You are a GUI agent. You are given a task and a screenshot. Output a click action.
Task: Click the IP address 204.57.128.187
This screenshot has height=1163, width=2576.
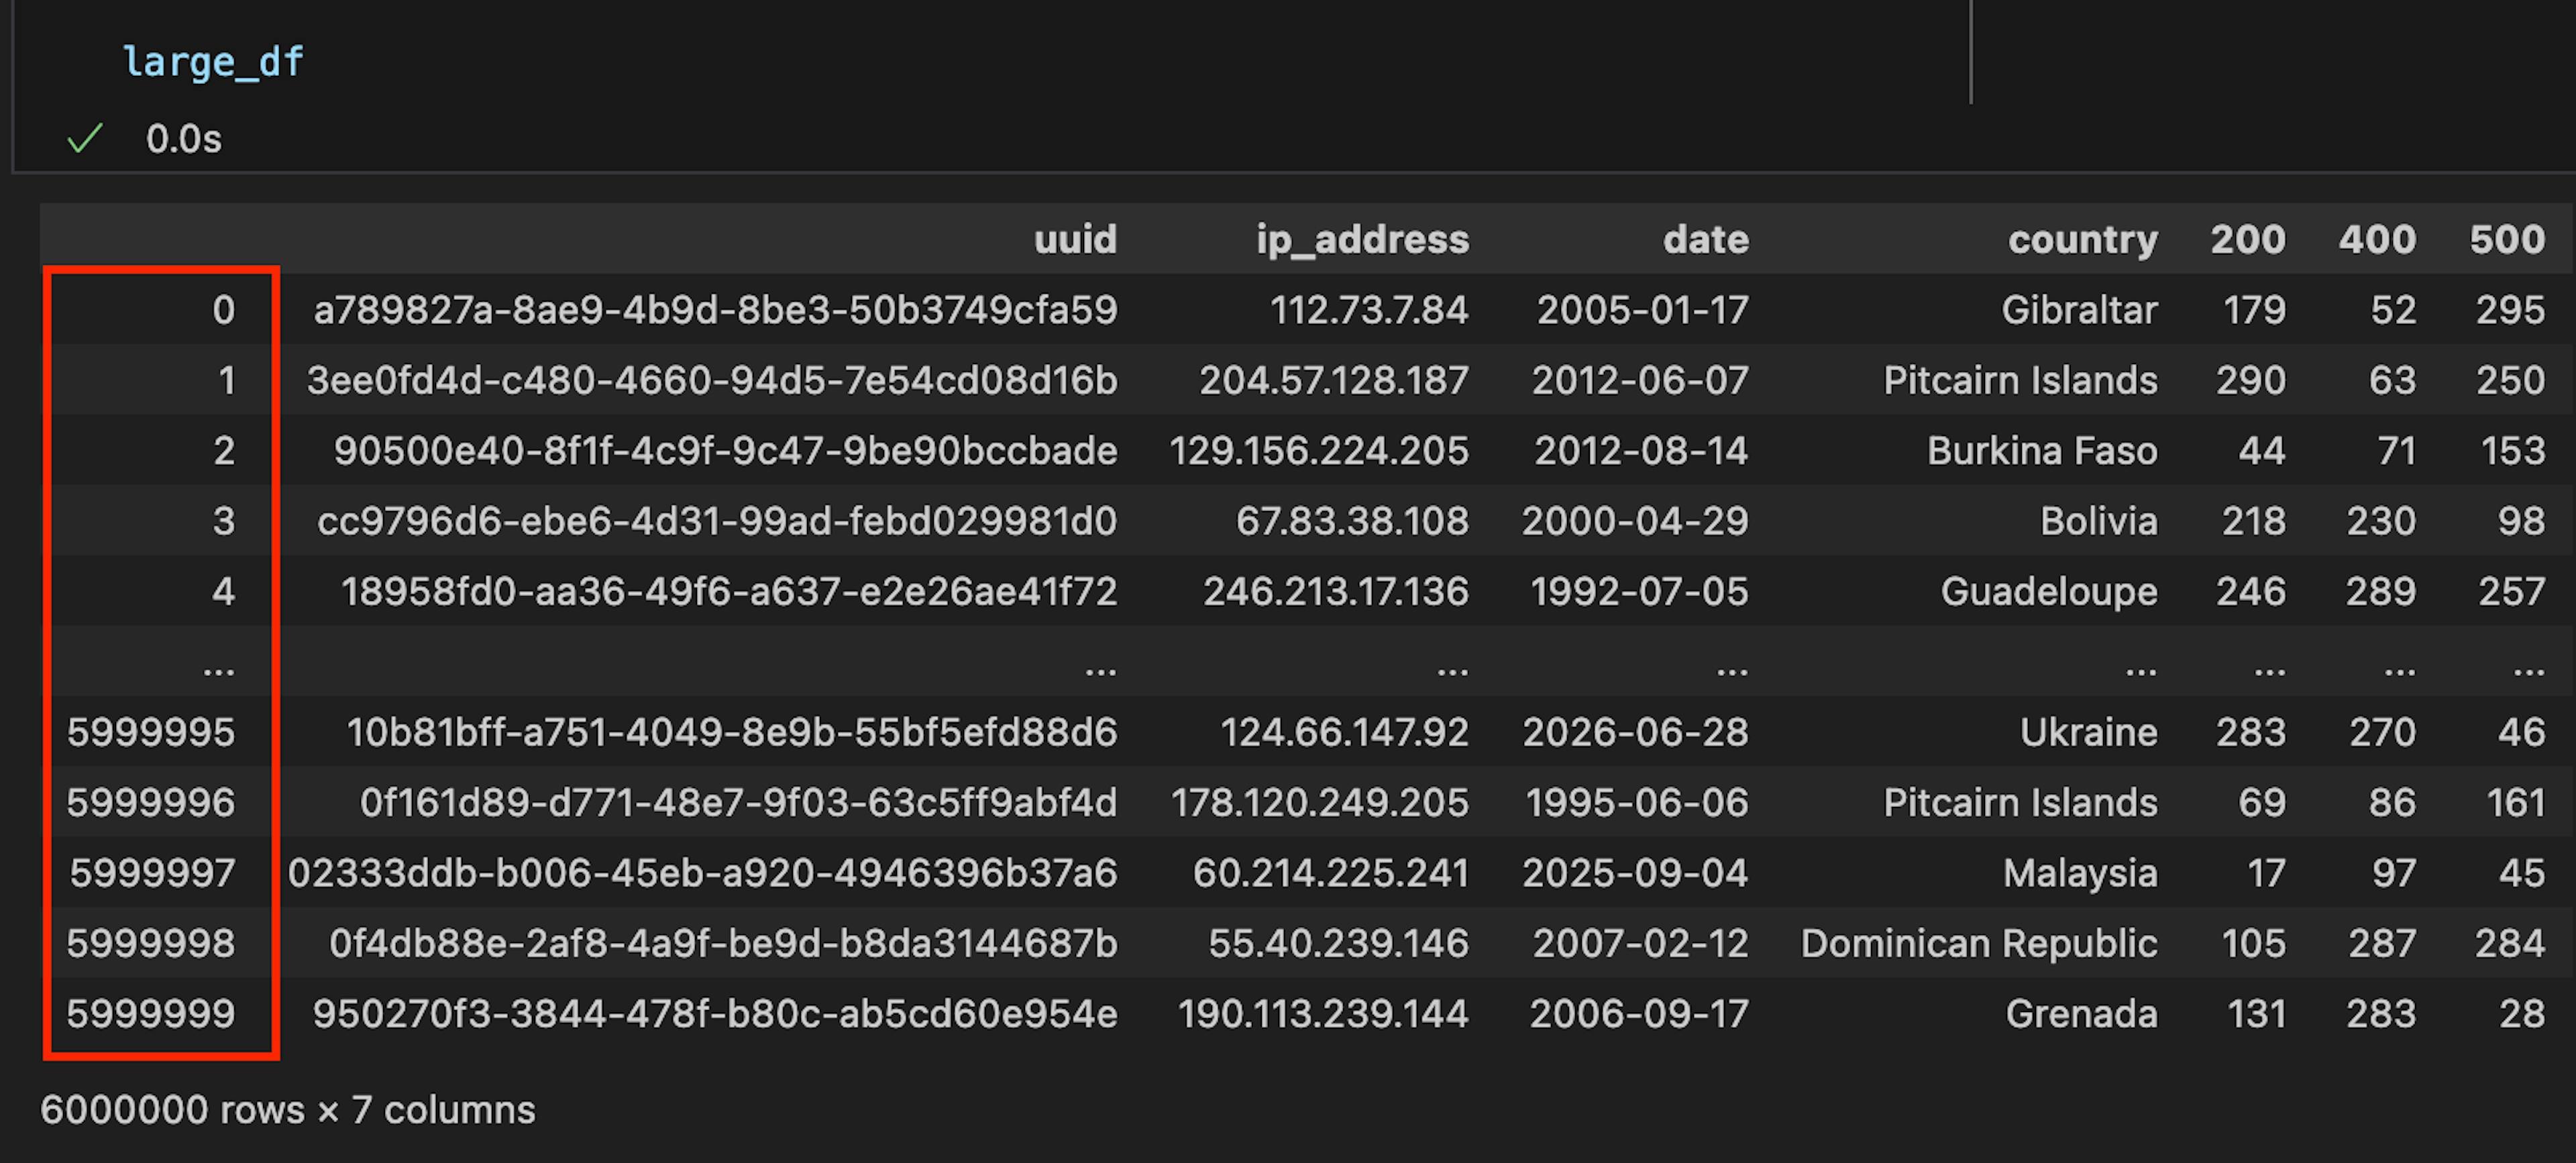(1333, 381)
